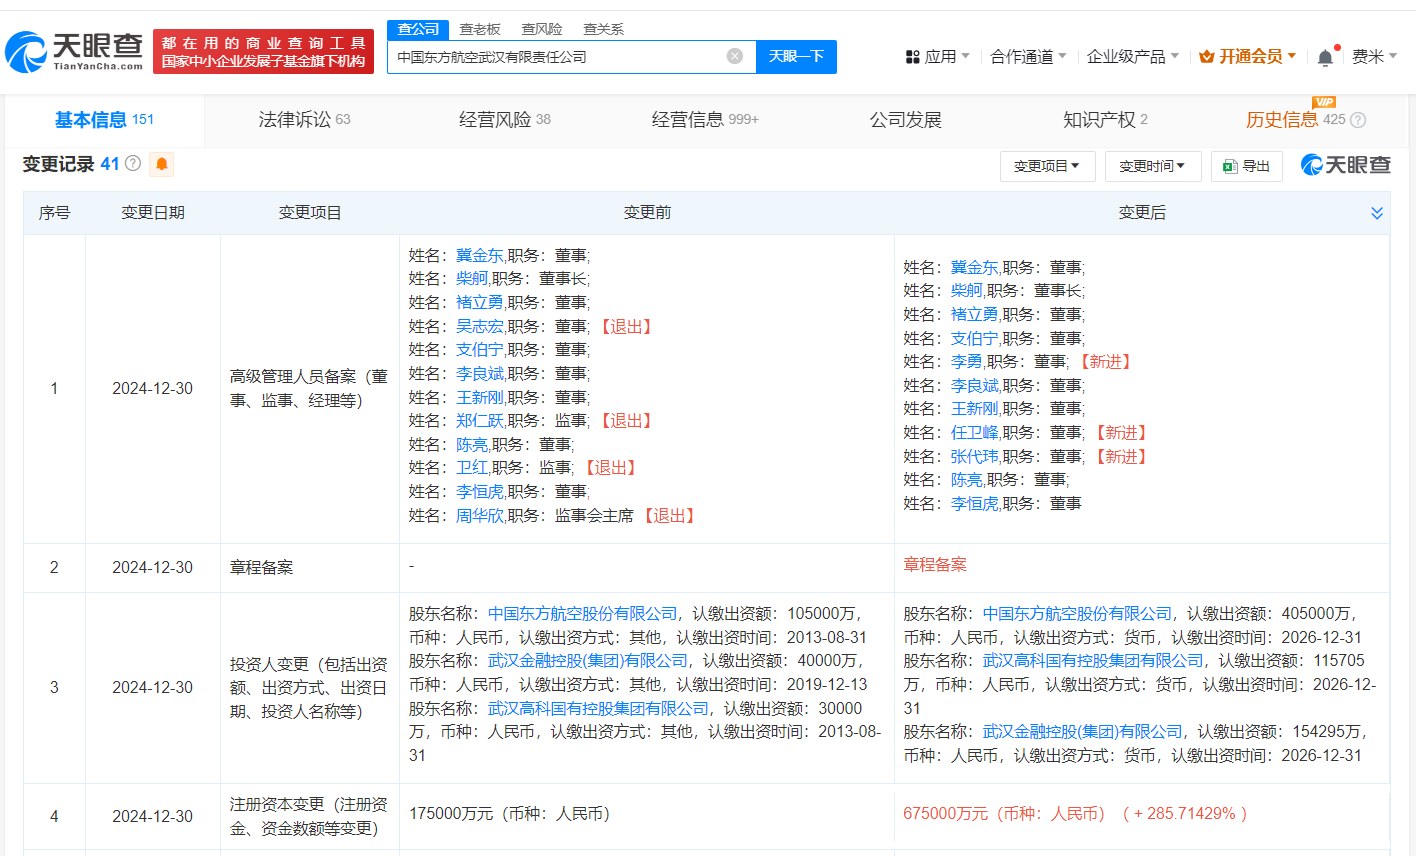
Task: Click the 变更前 column header
Action: [x=647, y=213]
